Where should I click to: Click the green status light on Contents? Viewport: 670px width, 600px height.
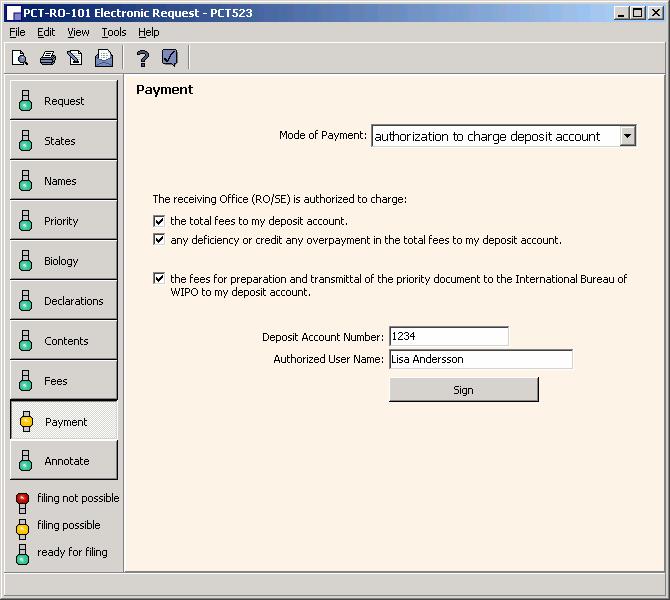click(x=25, y=341)
